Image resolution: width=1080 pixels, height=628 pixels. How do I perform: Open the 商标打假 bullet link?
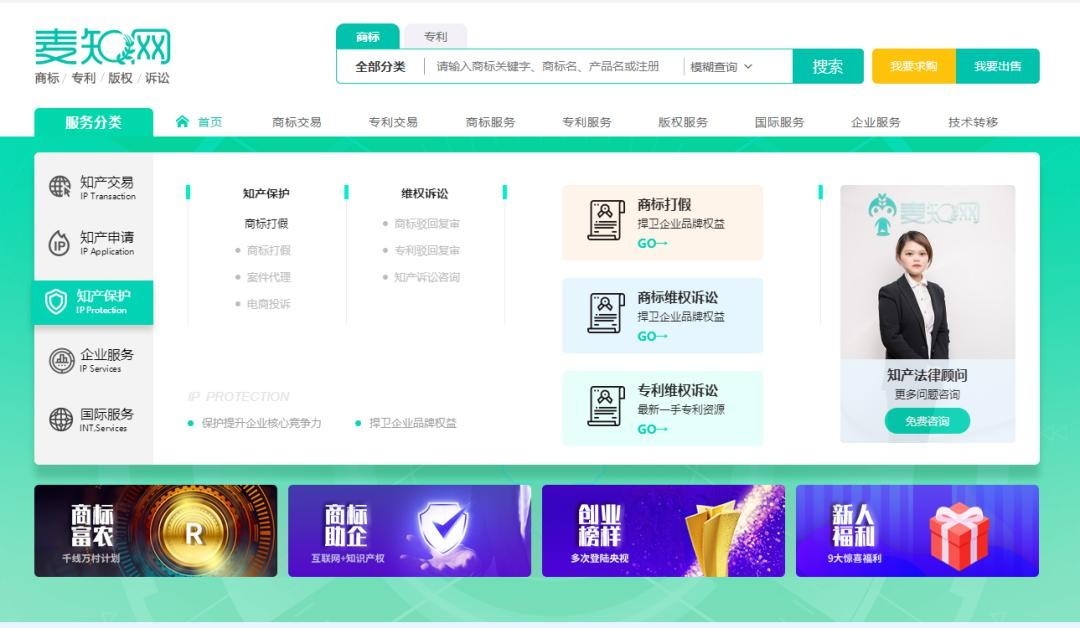tap(269, 250)
